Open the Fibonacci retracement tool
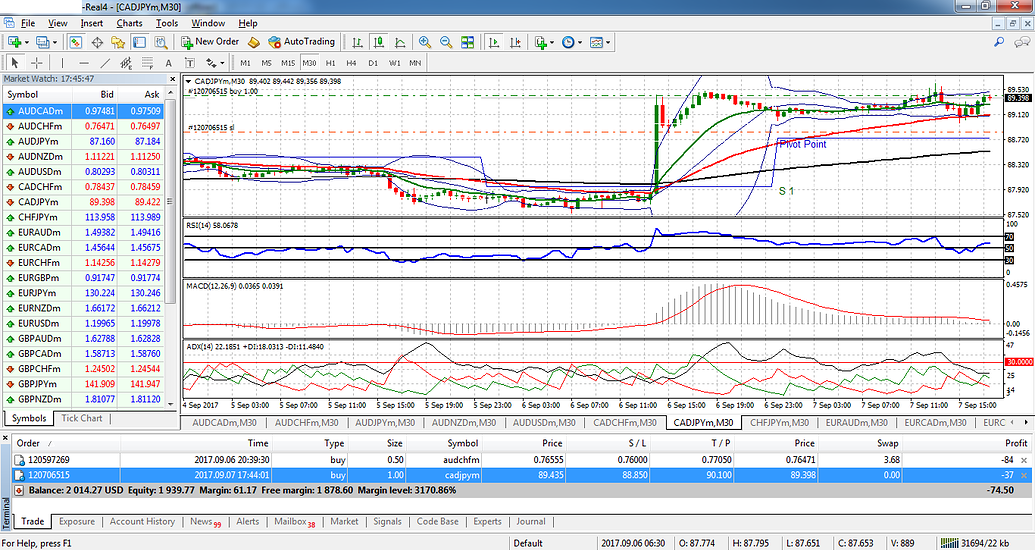The height and width of the screenshot is (550, 1035). pyautogui.click(x=149, y=62)
